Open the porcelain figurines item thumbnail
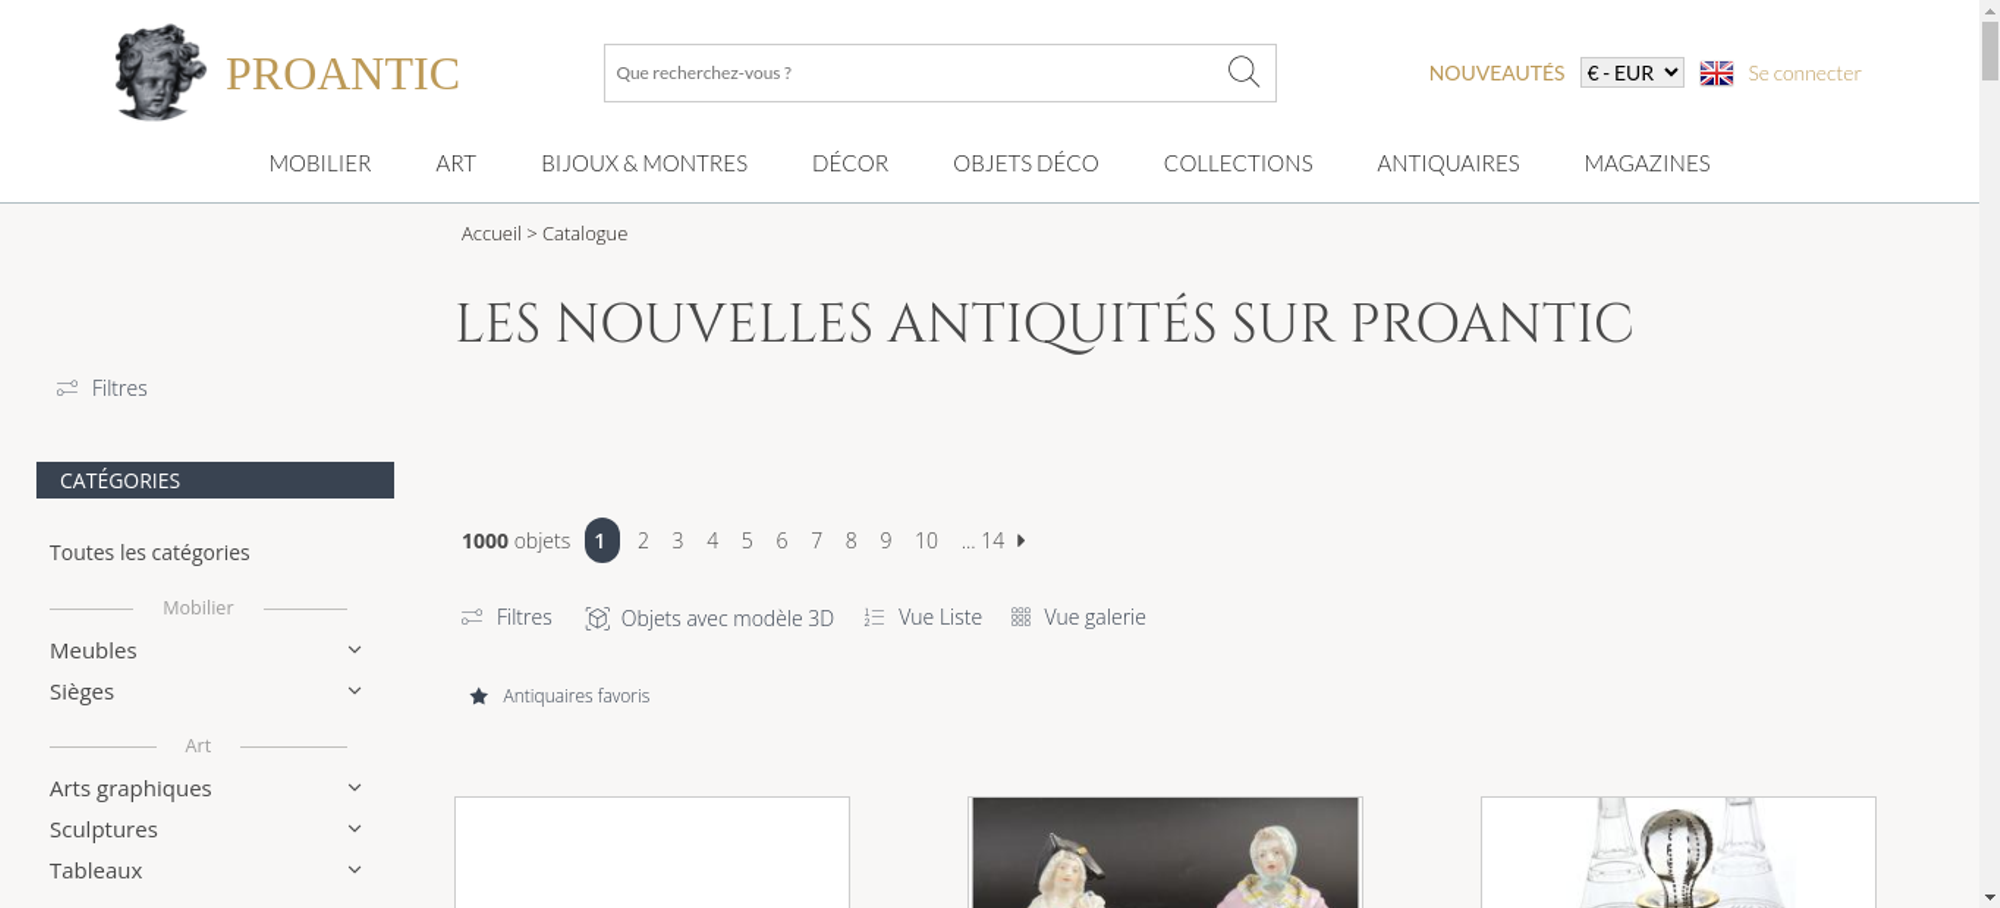The image size is (2000, 908). pos(1165,852)
